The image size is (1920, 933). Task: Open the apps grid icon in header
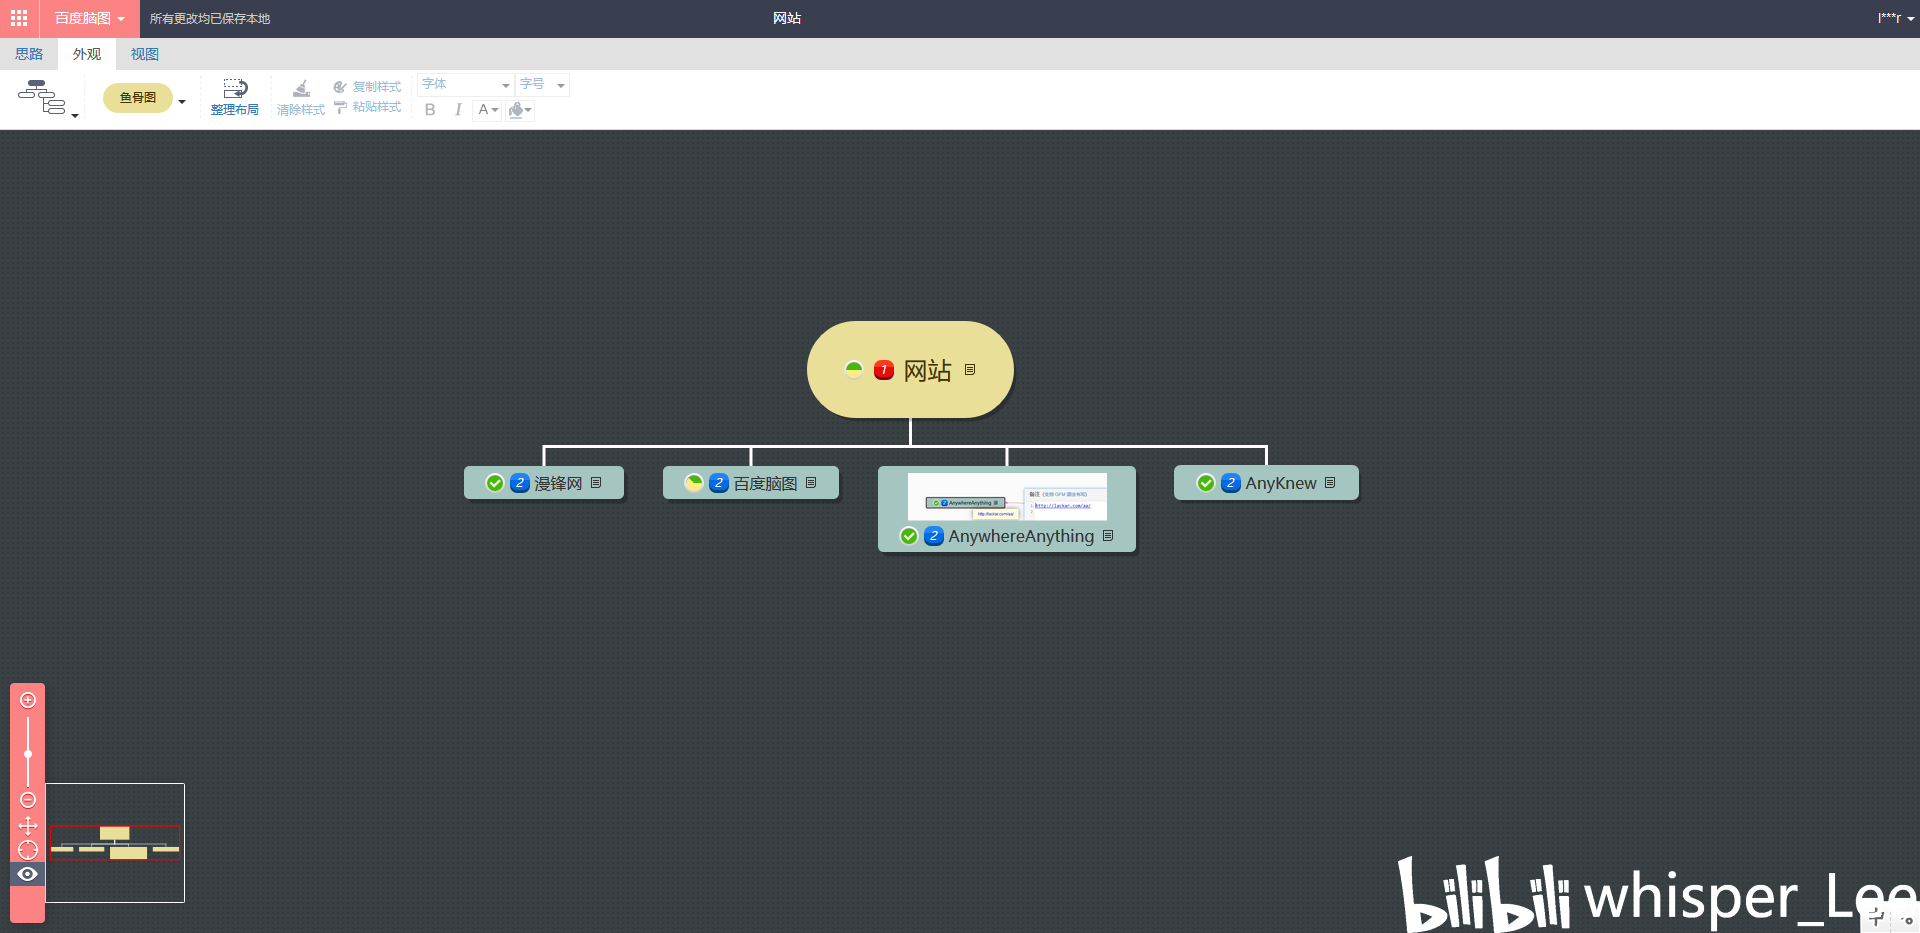[19, 18]
